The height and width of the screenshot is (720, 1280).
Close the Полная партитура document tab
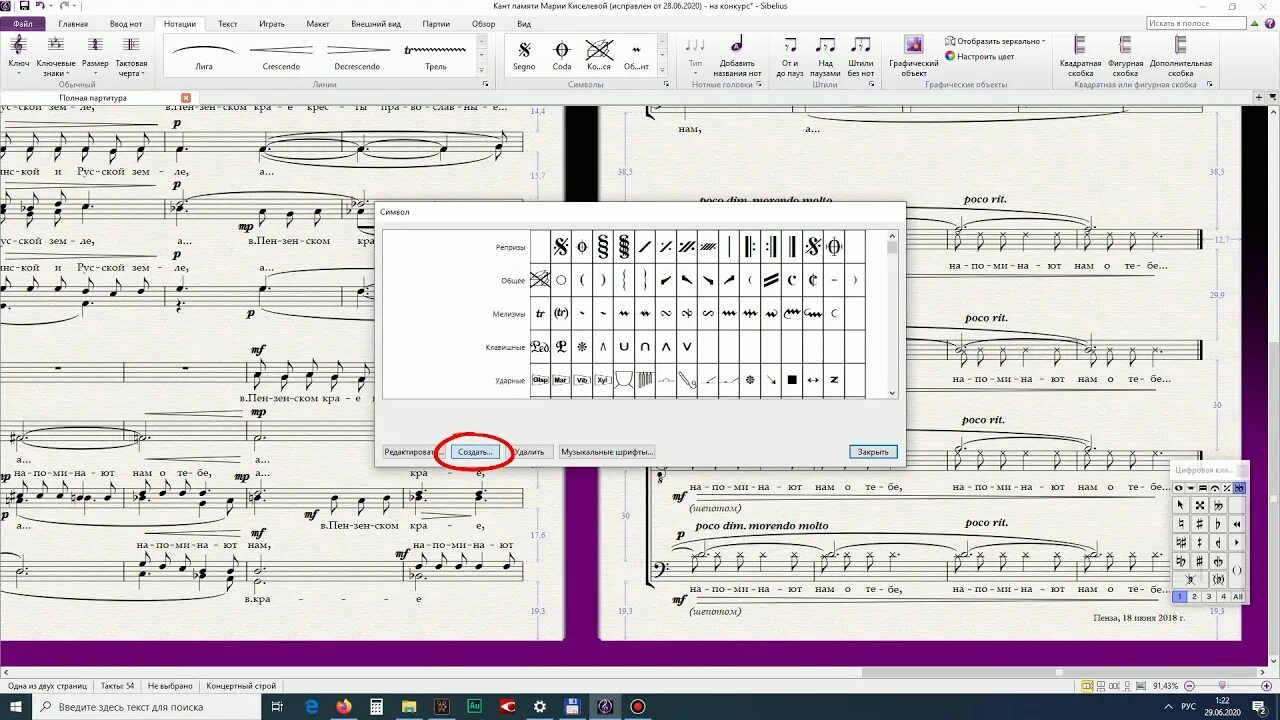(x=185, y=98)
